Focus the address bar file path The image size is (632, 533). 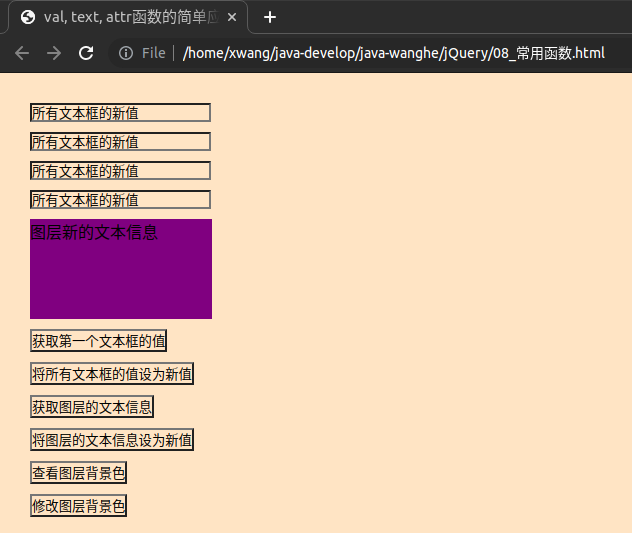[x=393, y=53]
